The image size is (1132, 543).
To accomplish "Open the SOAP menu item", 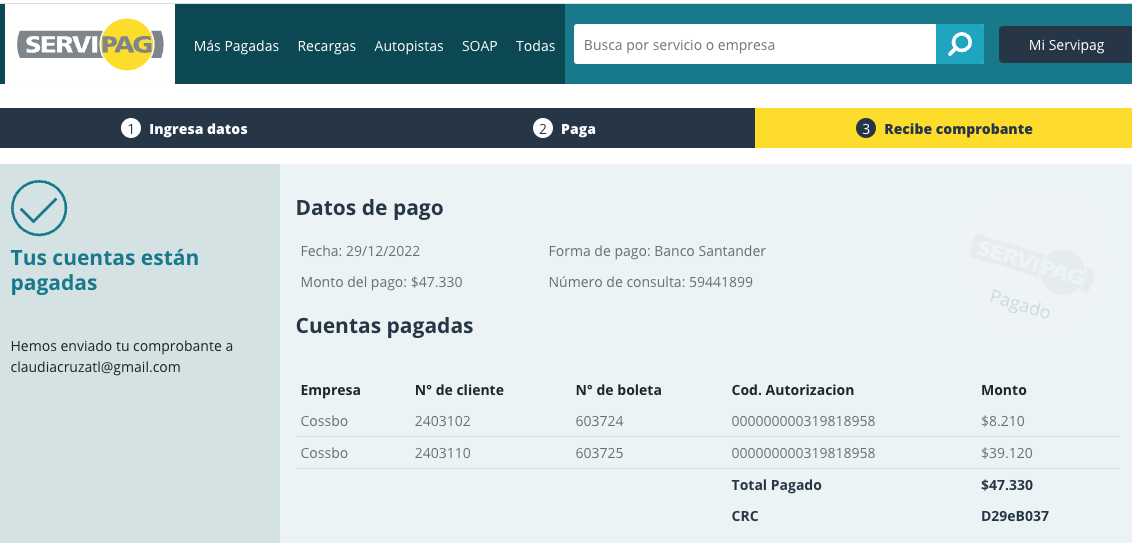I will click(479, 45).
